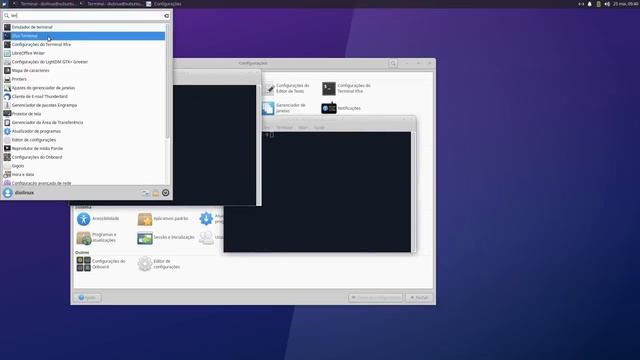This screenshot has height=360, width=640.
Task: Open Editor de configurações in the Whisker menu
Action: pos(84,140)
